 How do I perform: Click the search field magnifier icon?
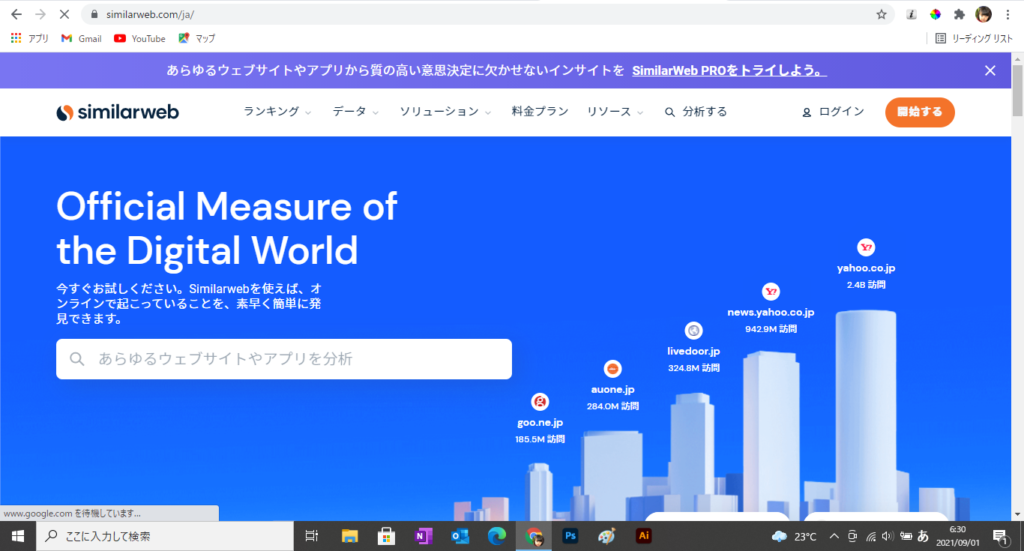click(77, 359)
